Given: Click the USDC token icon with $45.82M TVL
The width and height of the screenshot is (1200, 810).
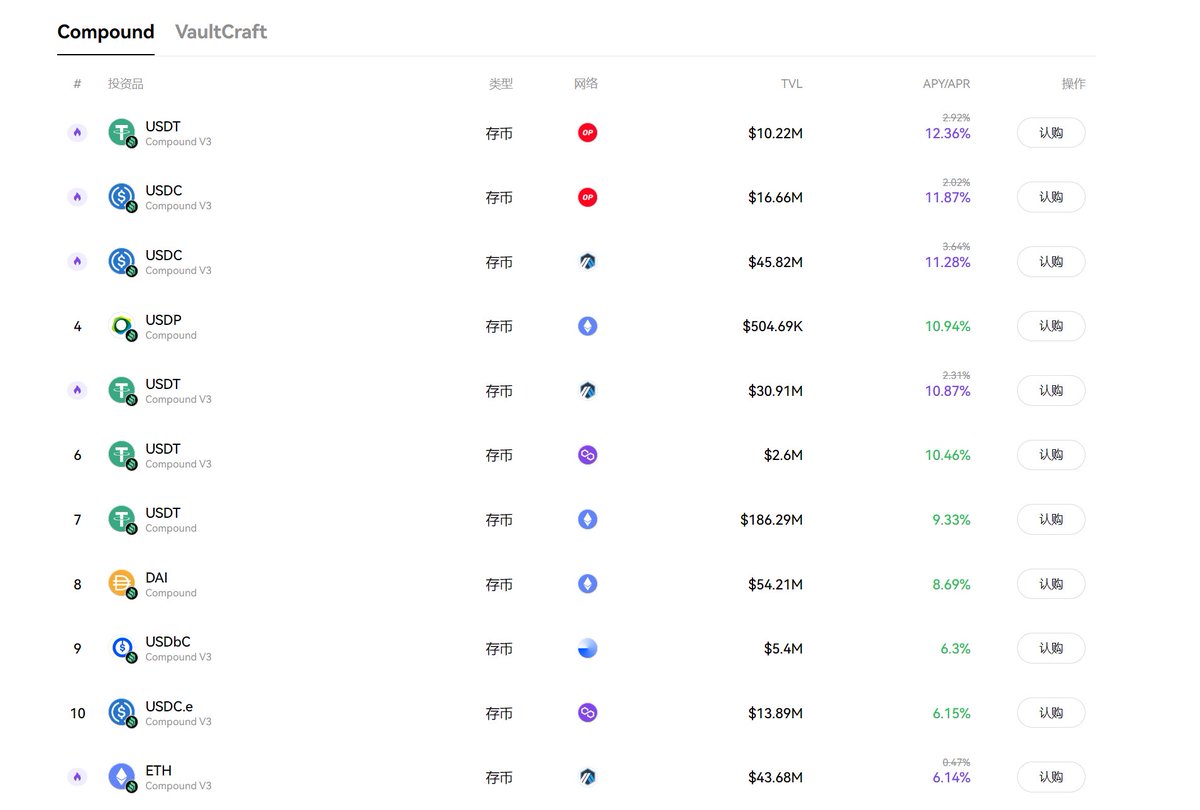Looking at the screenshot, I should 122,262.
